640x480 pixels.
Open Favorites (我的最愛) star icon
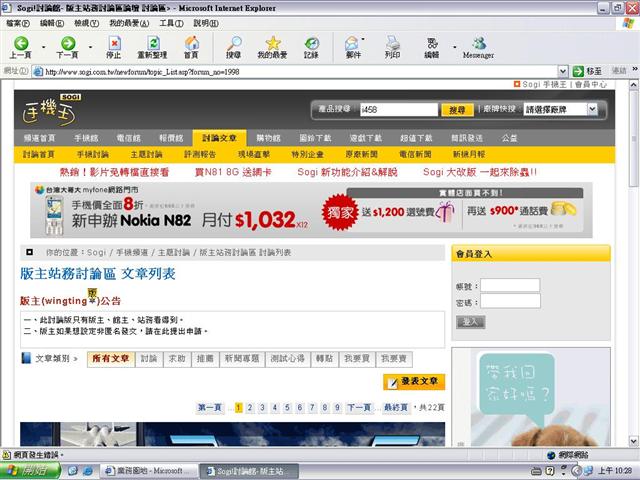[x=273, y=43]
